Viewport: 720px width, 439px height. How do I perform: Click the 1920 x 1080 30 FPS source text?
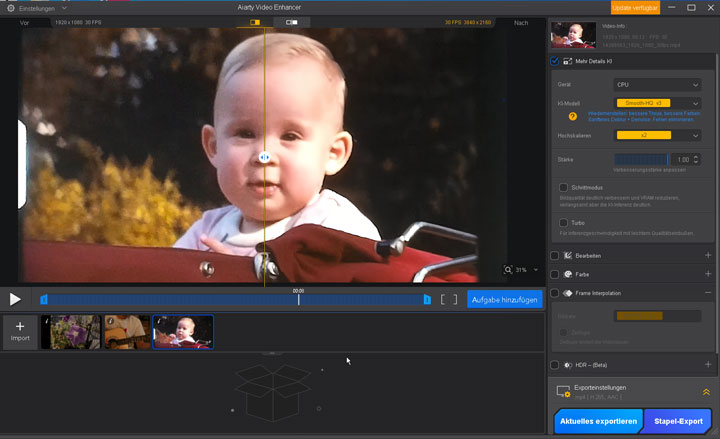coord(78,22)
